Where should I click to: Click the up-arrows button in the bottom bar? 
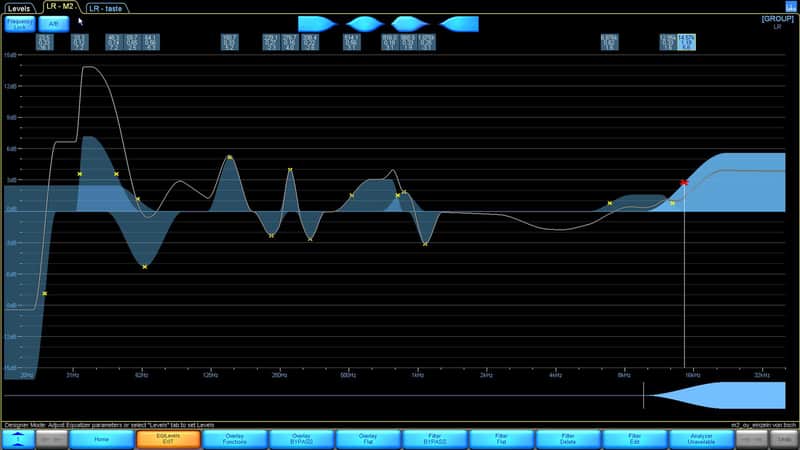(x=18, y=439)
